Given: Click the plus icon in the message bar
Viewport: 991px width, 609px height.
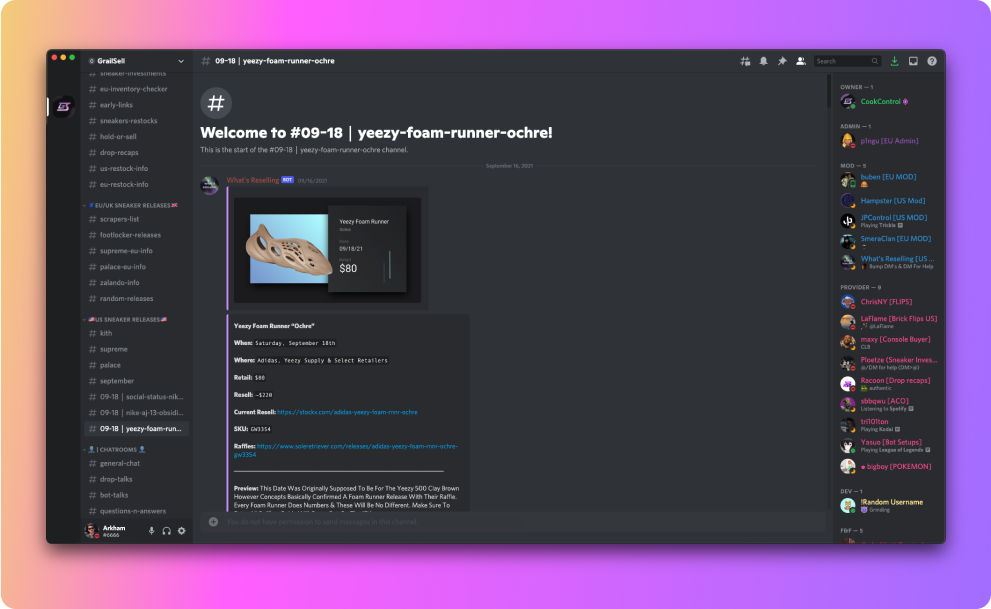Looking at the screenshot, I should (212, 521).
